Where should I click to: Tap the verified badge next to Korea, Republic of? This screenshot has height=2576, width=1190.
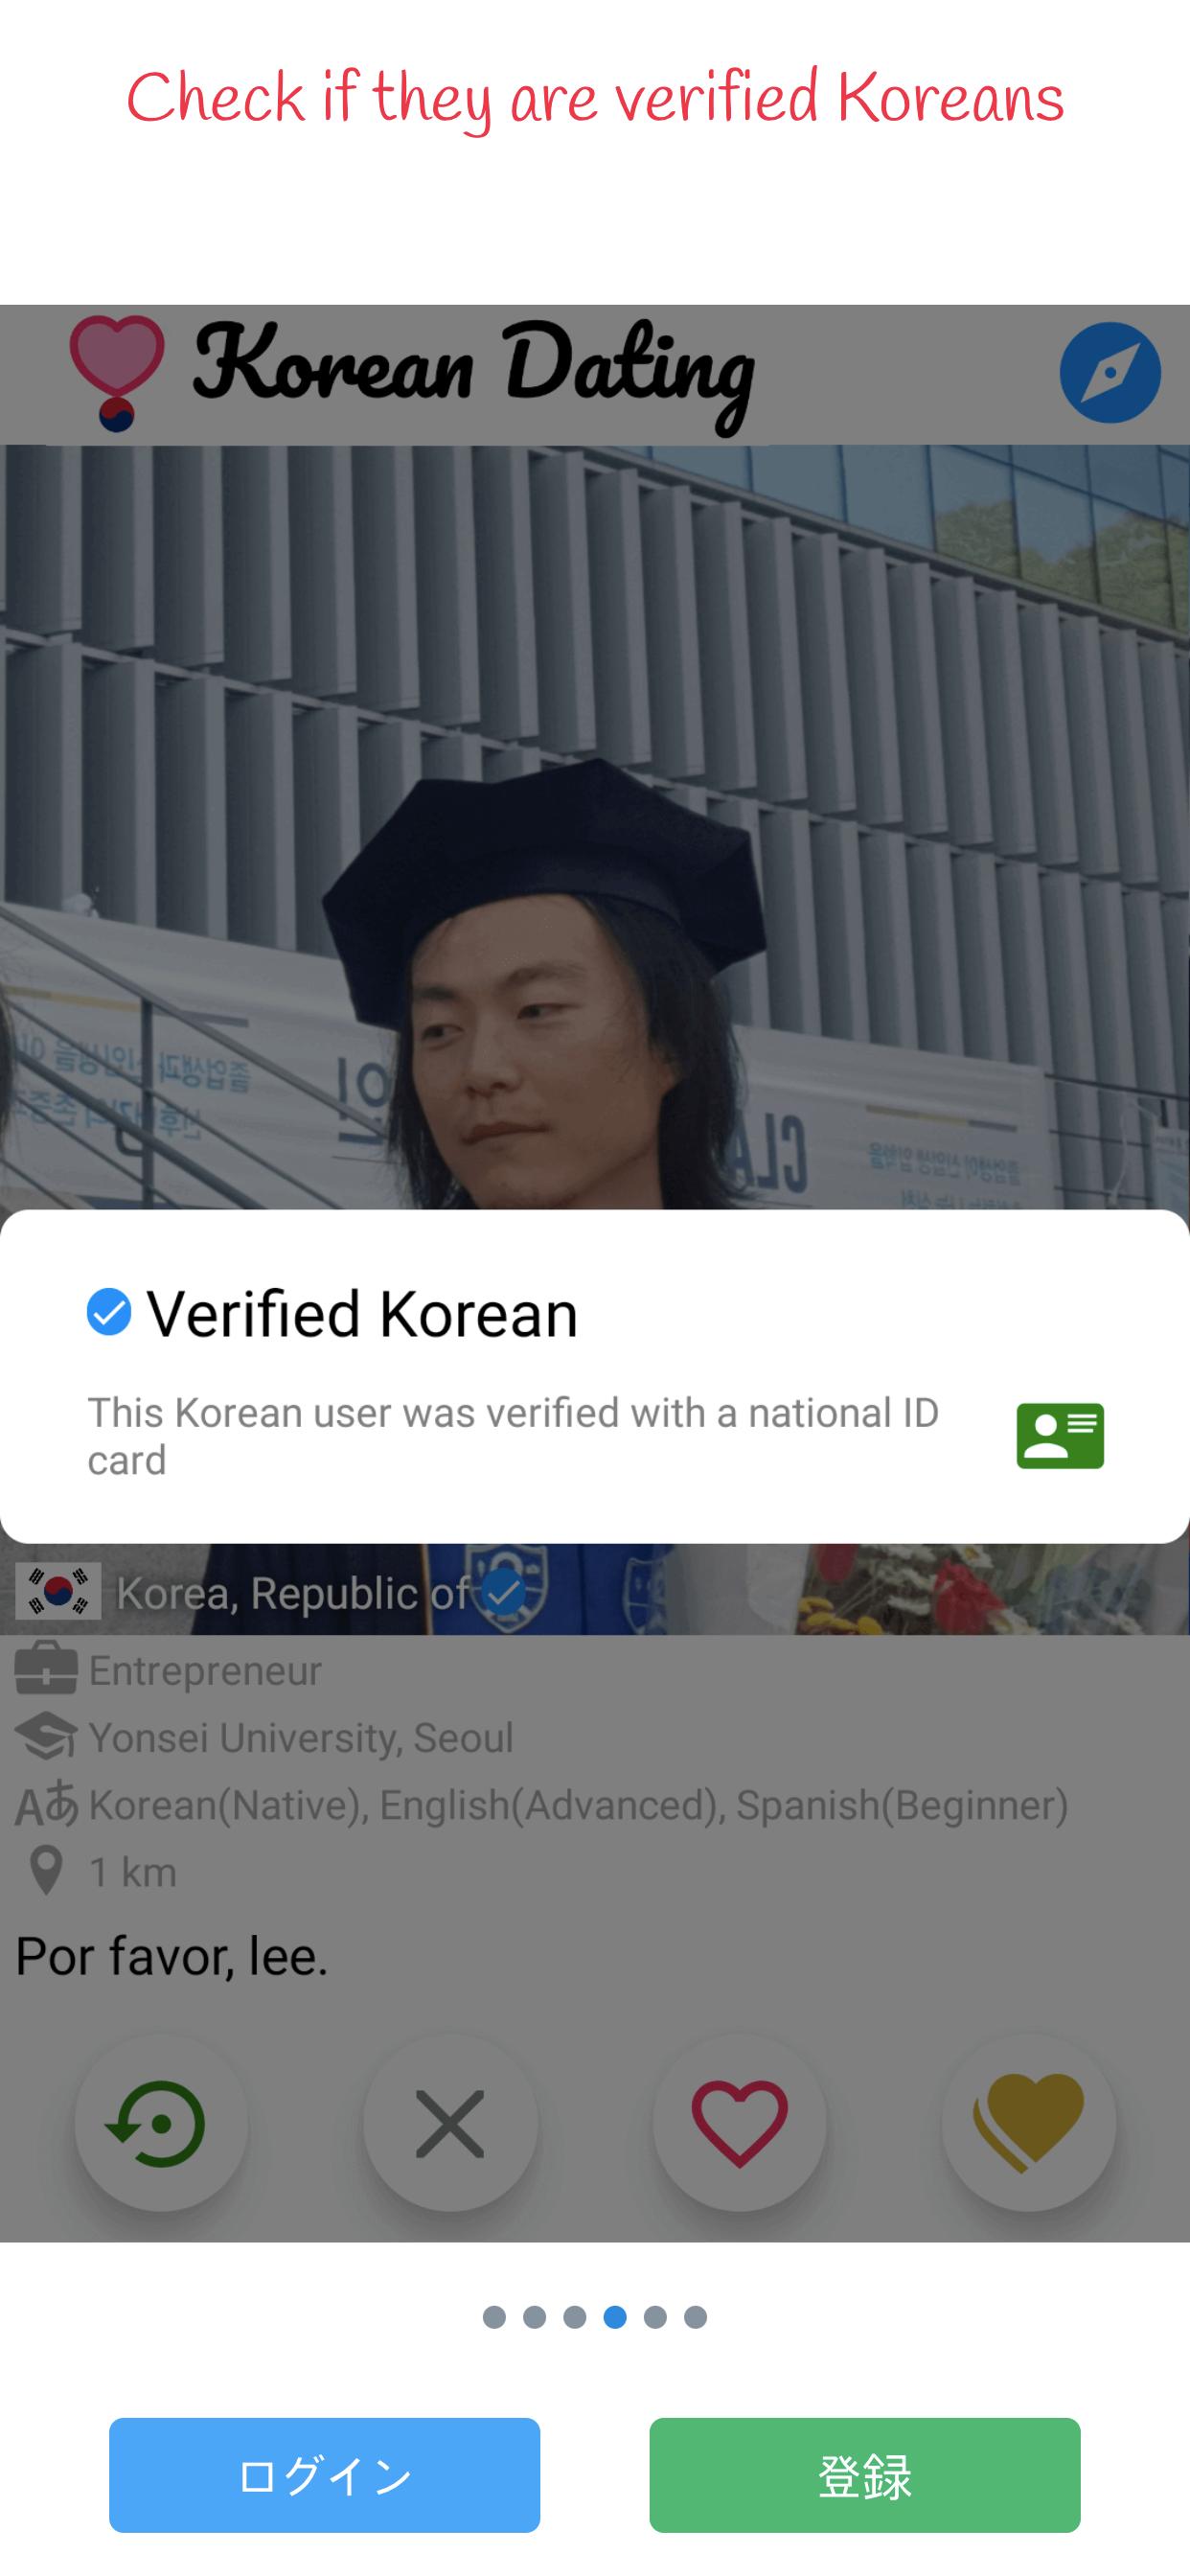504,1591
